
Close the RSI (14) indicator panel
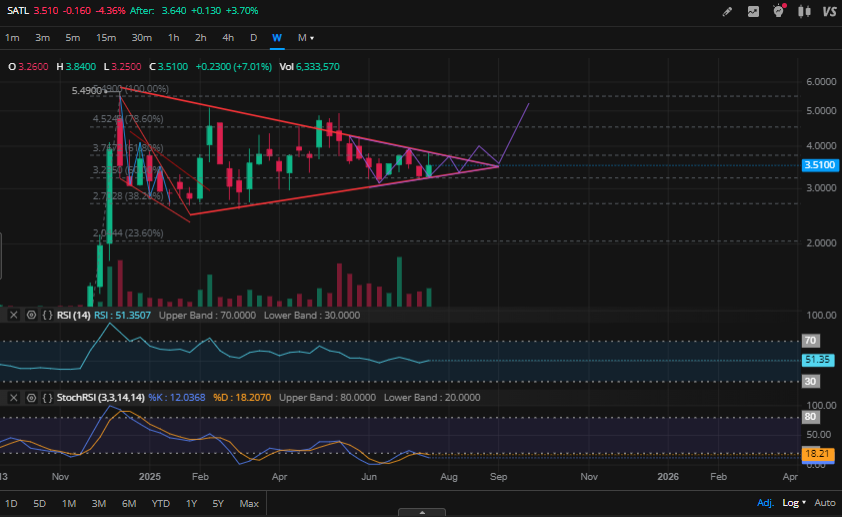tap(13, 315)
